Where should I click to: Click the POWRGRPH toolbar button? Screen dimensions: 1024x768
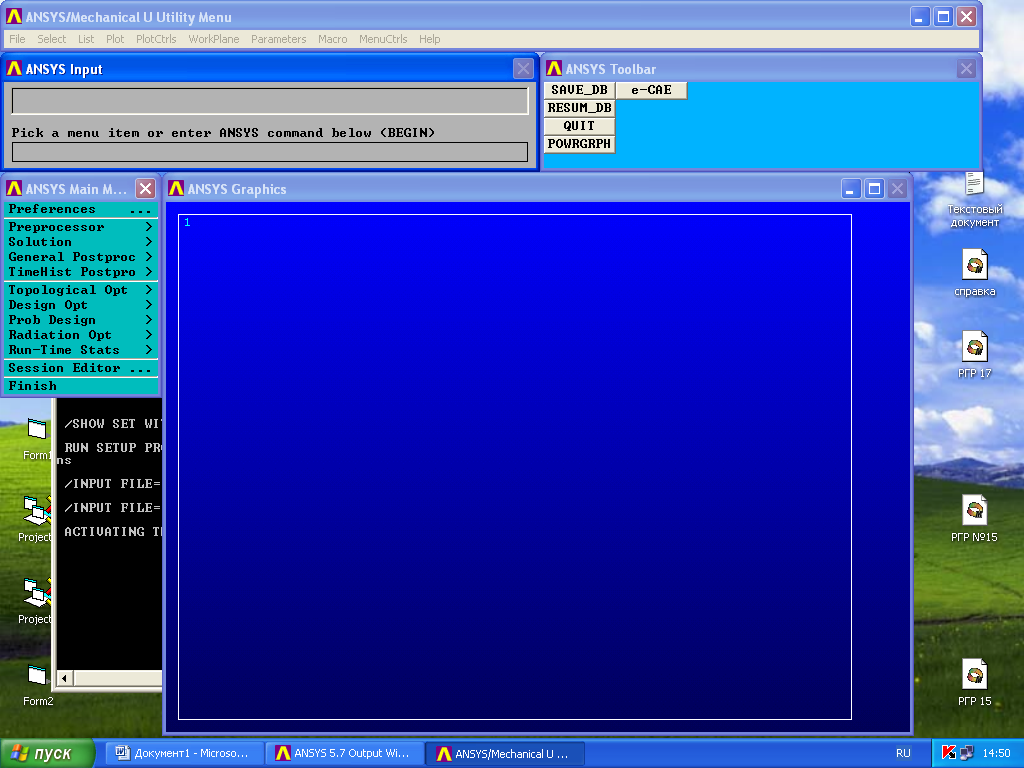tap(579, 144)
